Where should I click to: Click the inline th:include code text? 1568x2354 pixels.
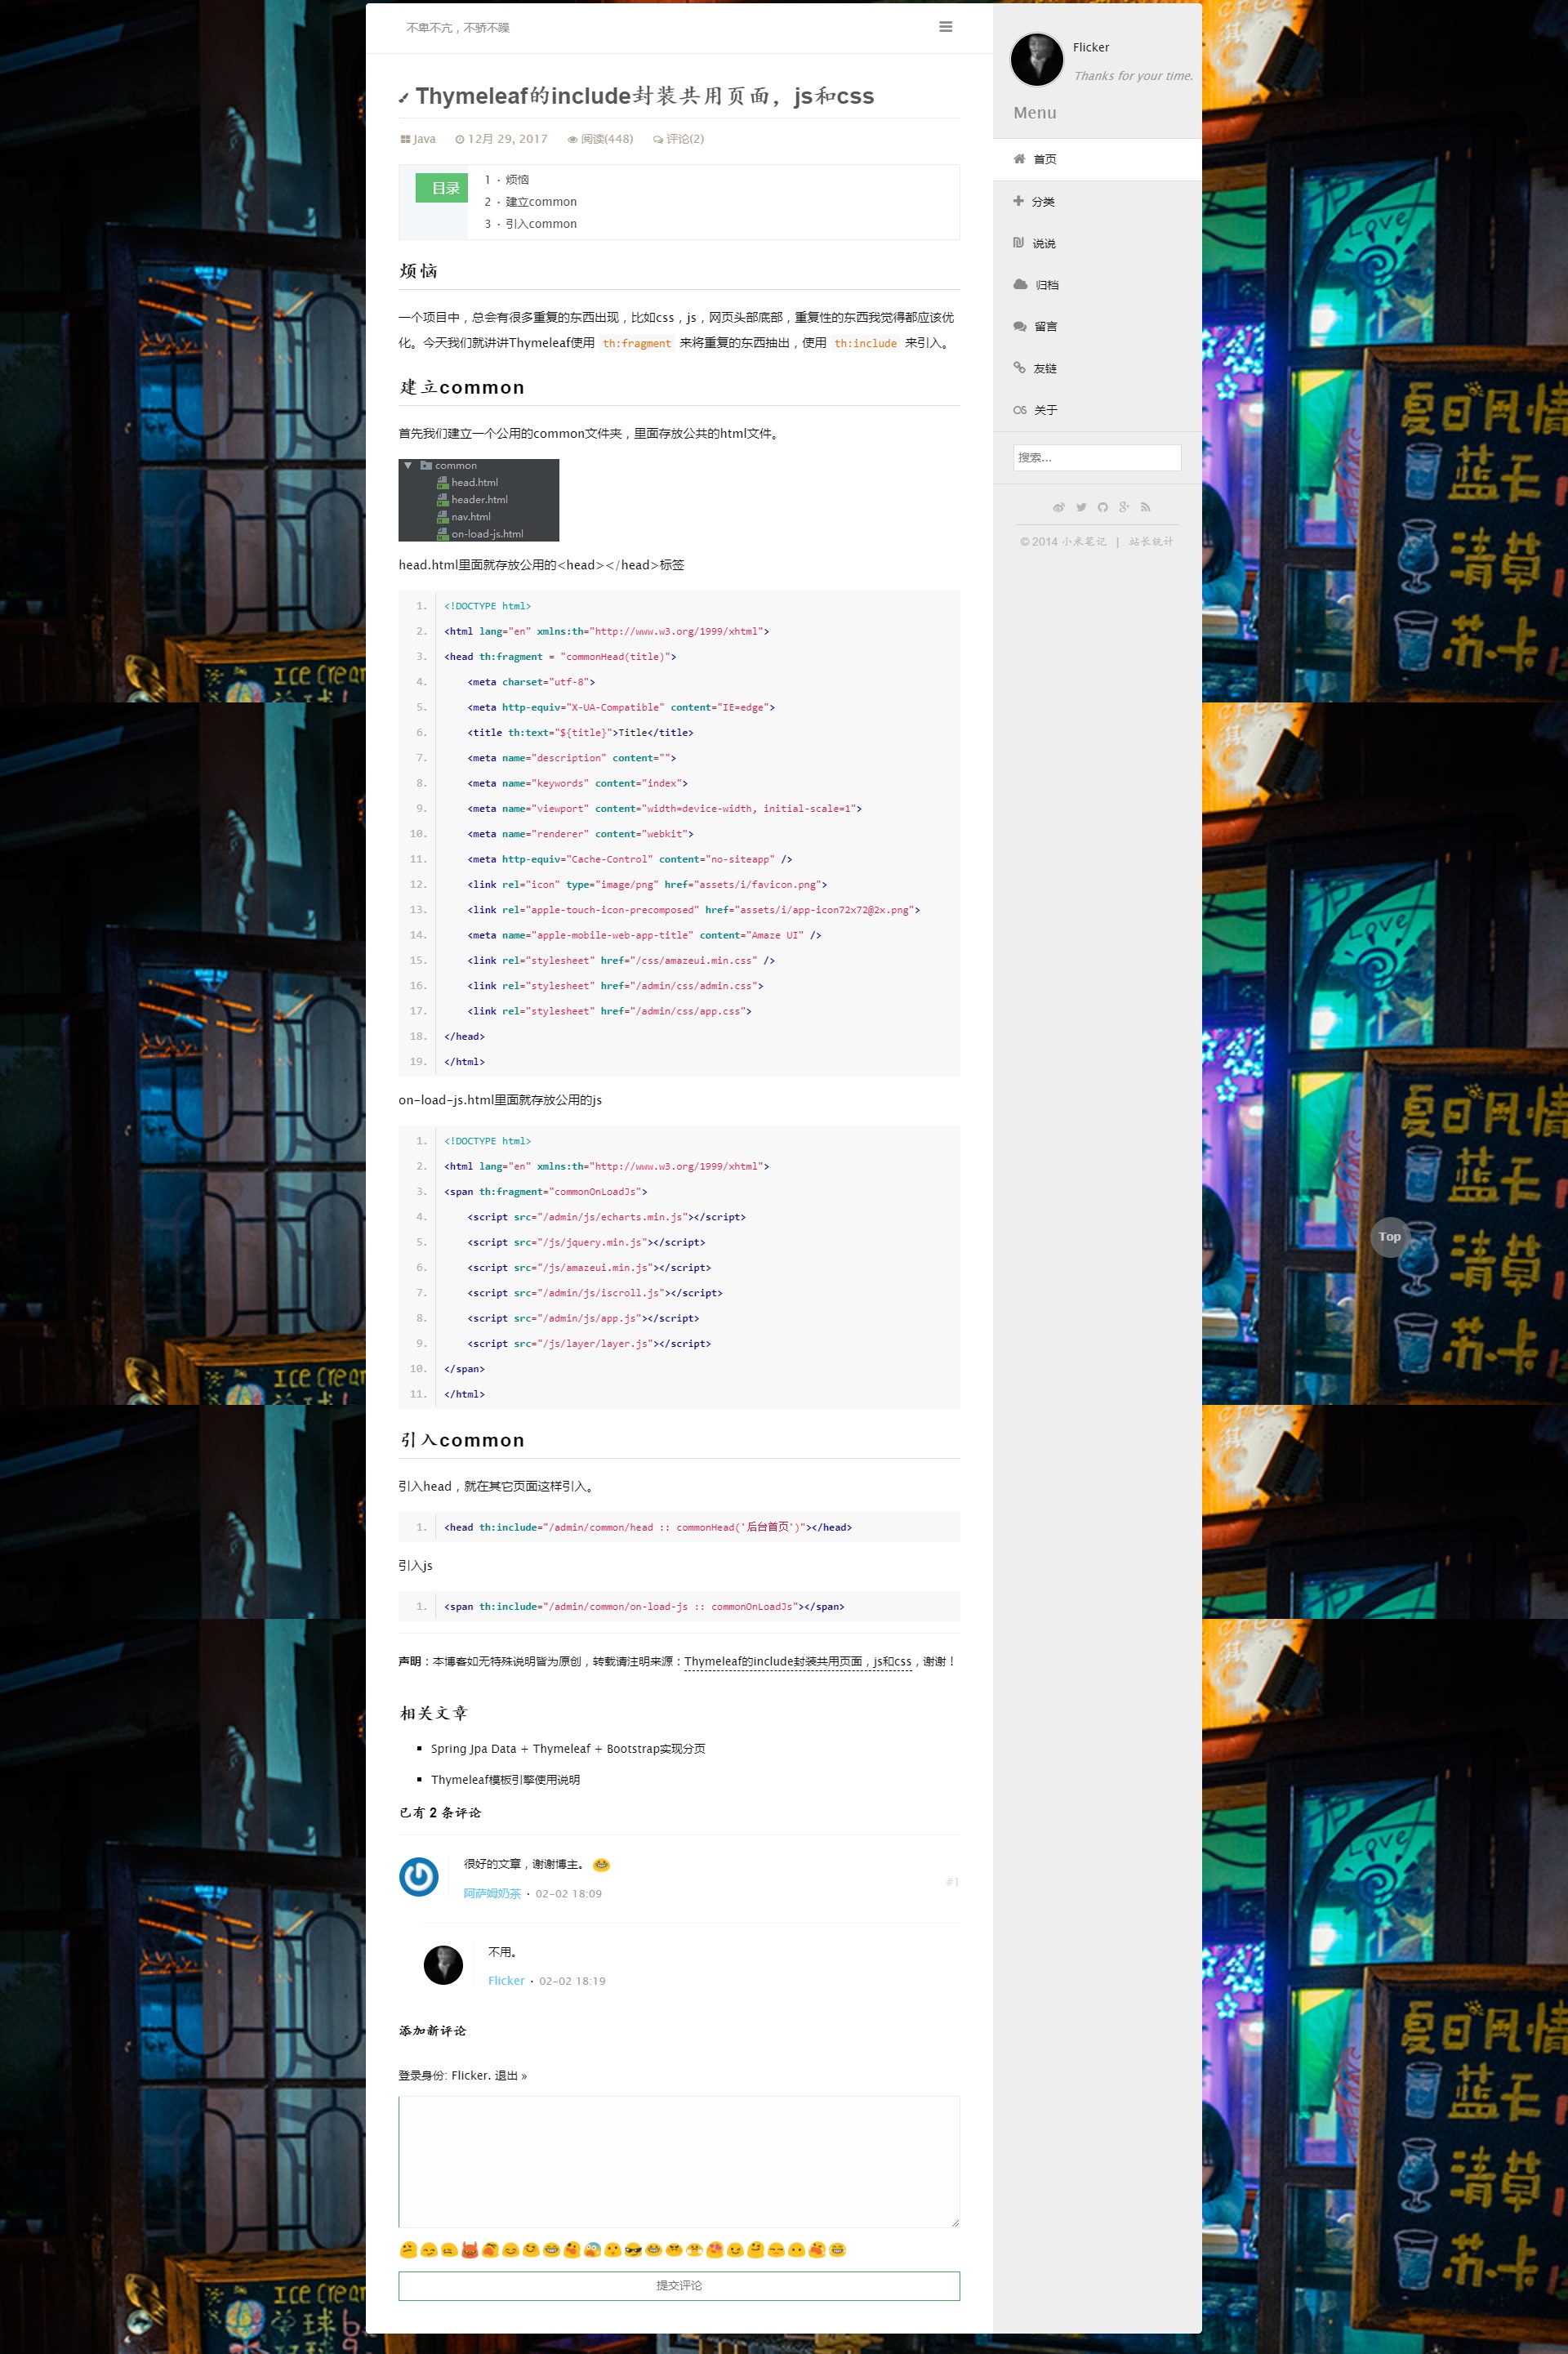pos(866,343)
